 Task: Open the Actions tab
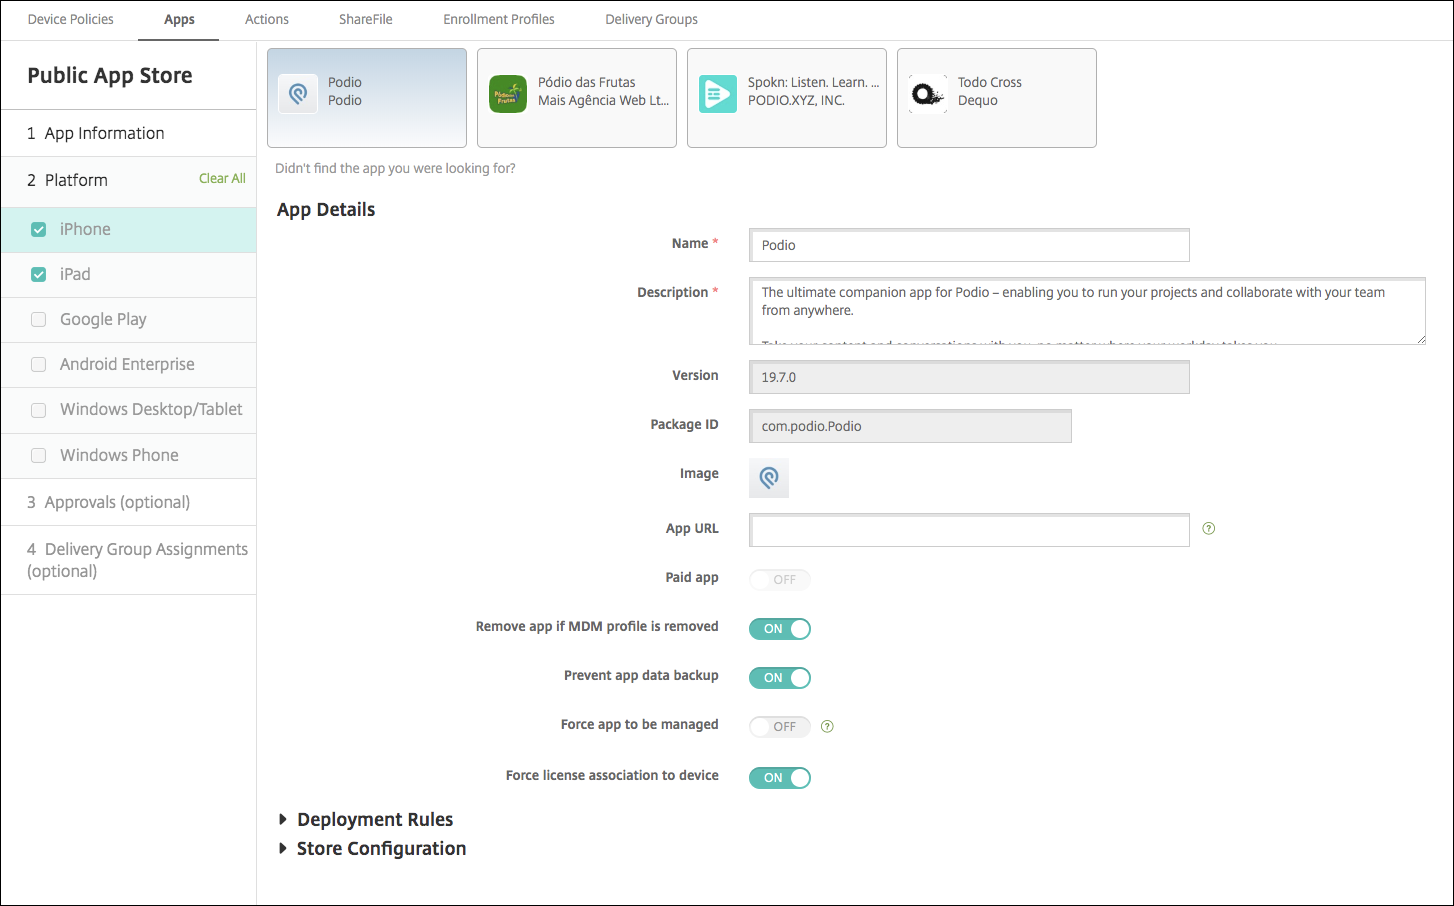click(267, 19)
